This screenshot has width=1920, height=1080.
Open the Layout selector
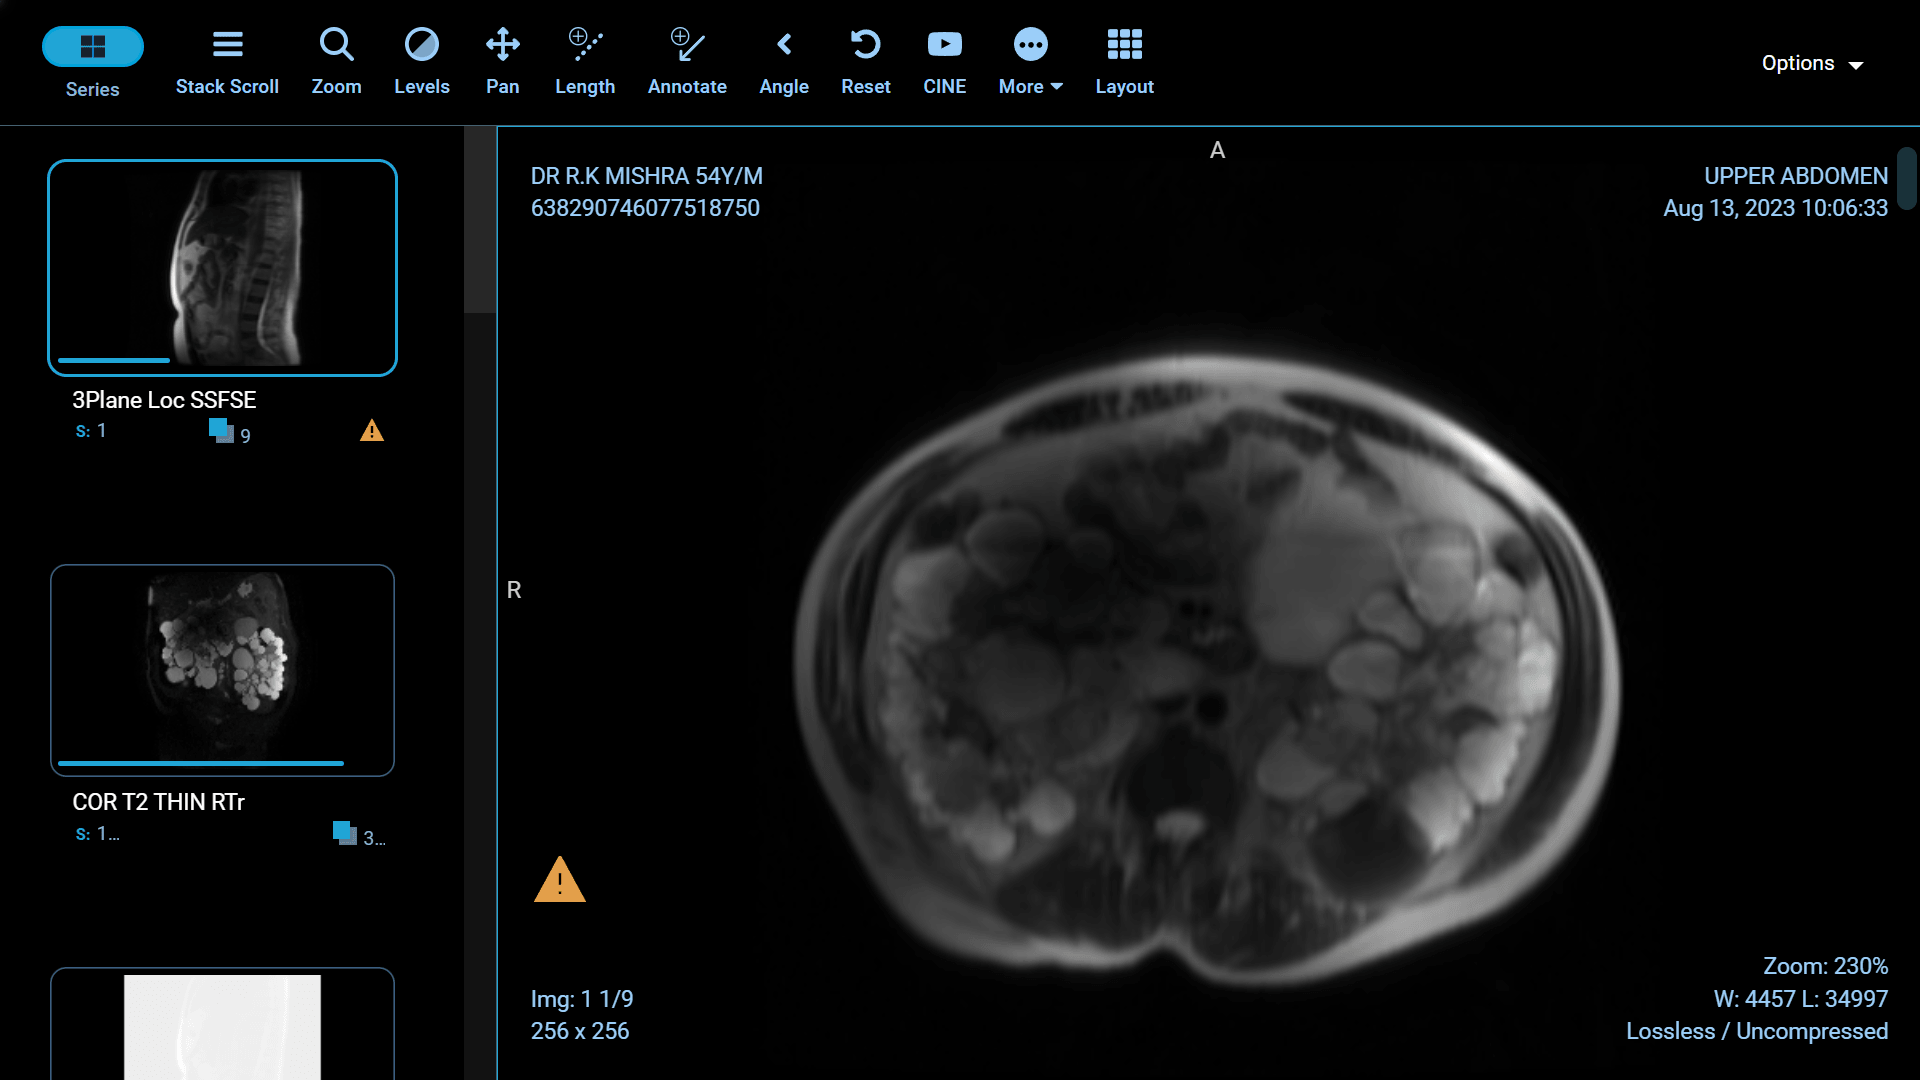(1124, 60)
